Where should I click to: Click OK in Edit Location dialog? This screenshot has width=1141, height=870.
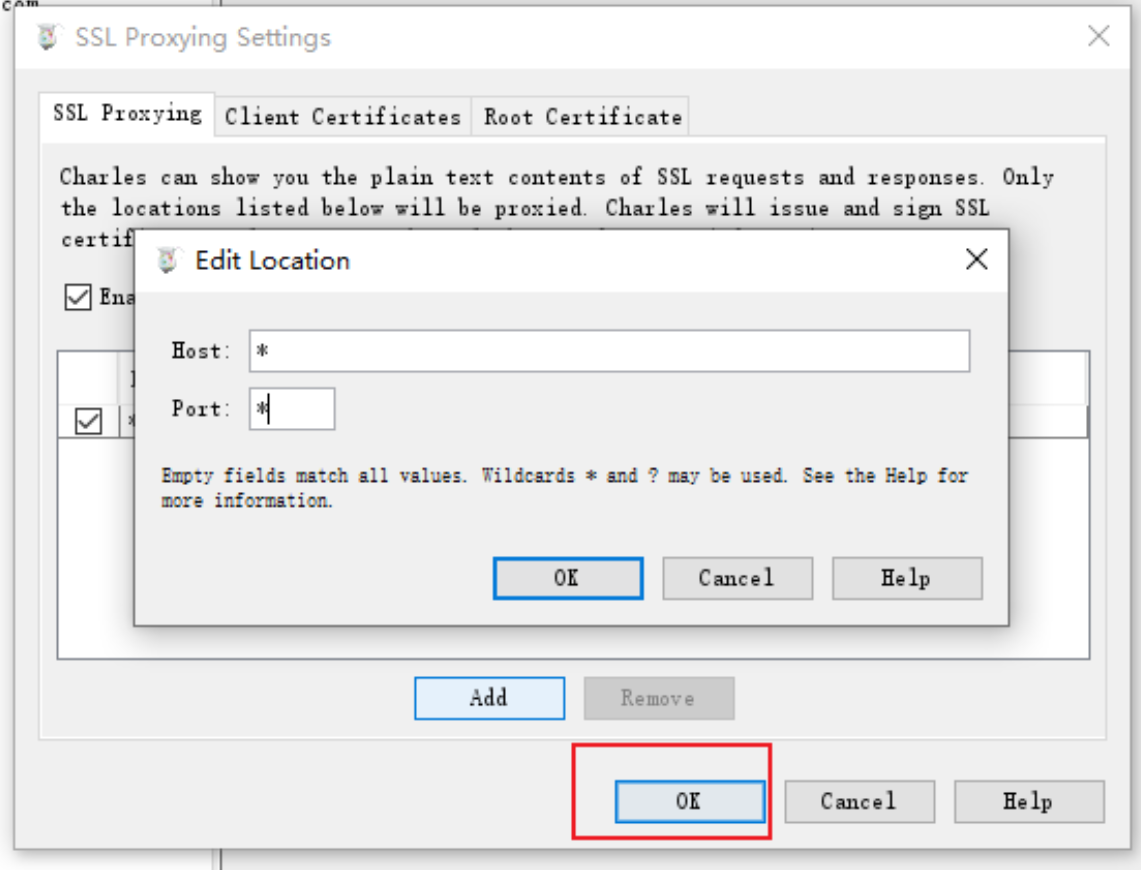click(568, 578)
